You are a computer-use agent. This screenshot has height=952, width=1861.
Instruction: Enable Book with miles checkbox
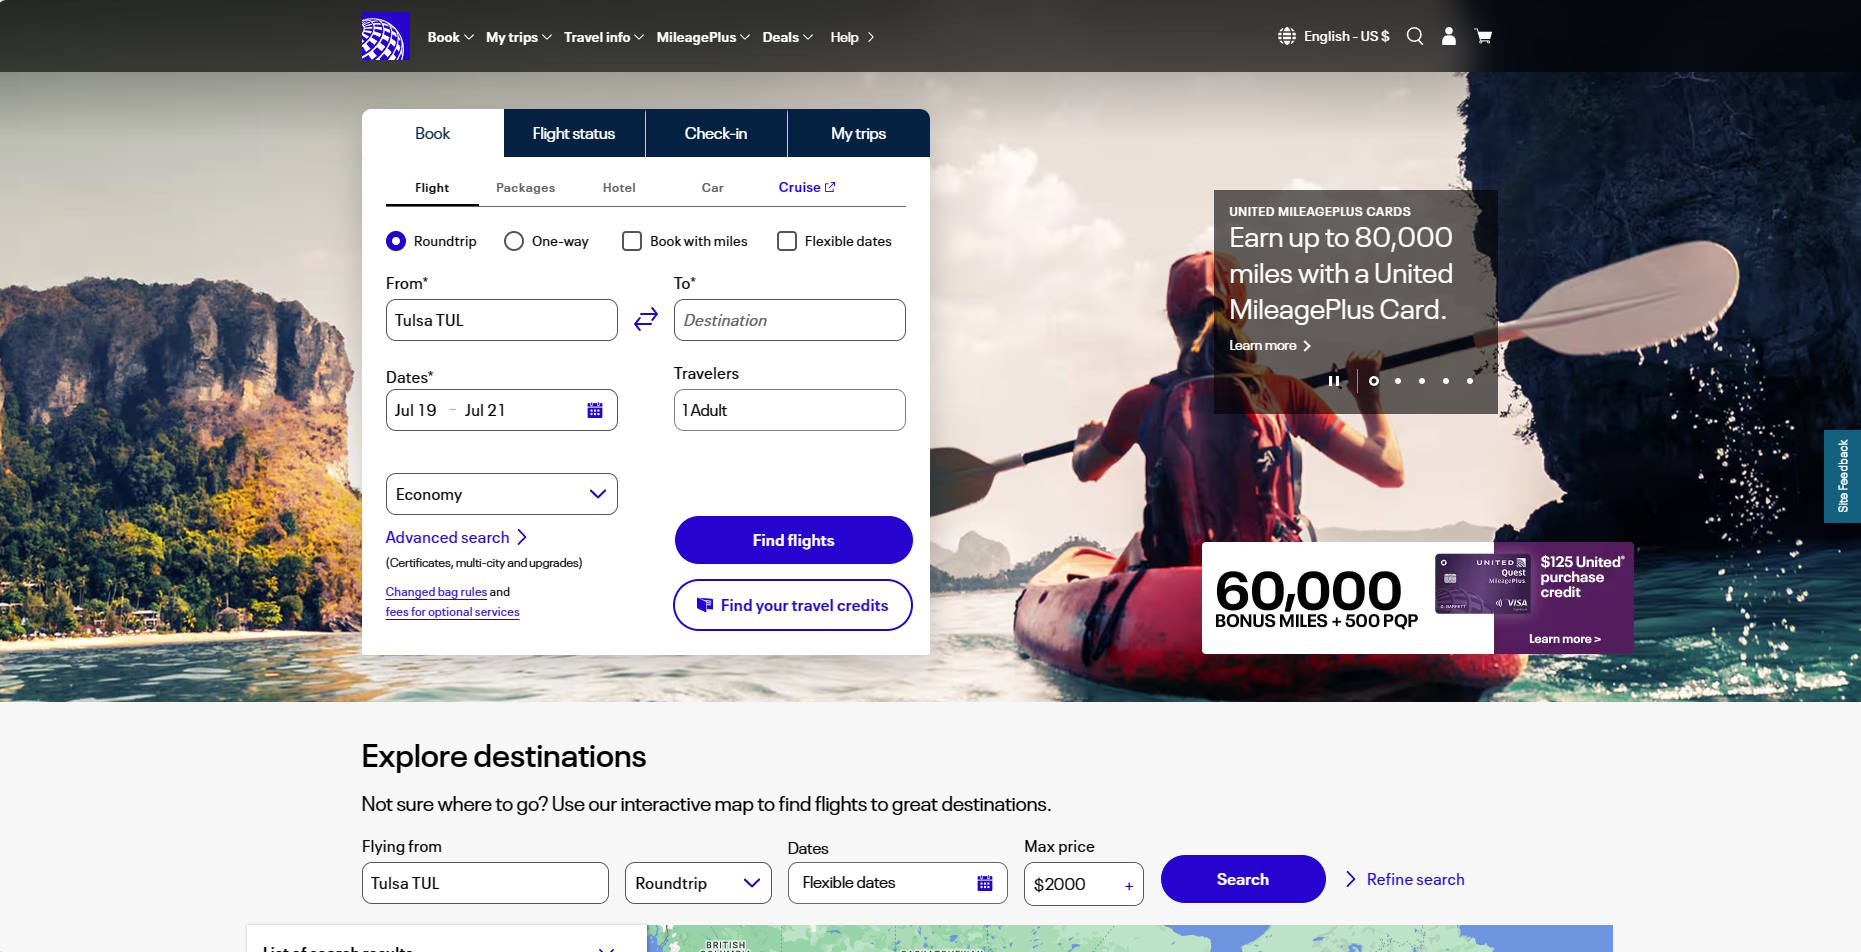pyautogui.click(x=632, y=241)
